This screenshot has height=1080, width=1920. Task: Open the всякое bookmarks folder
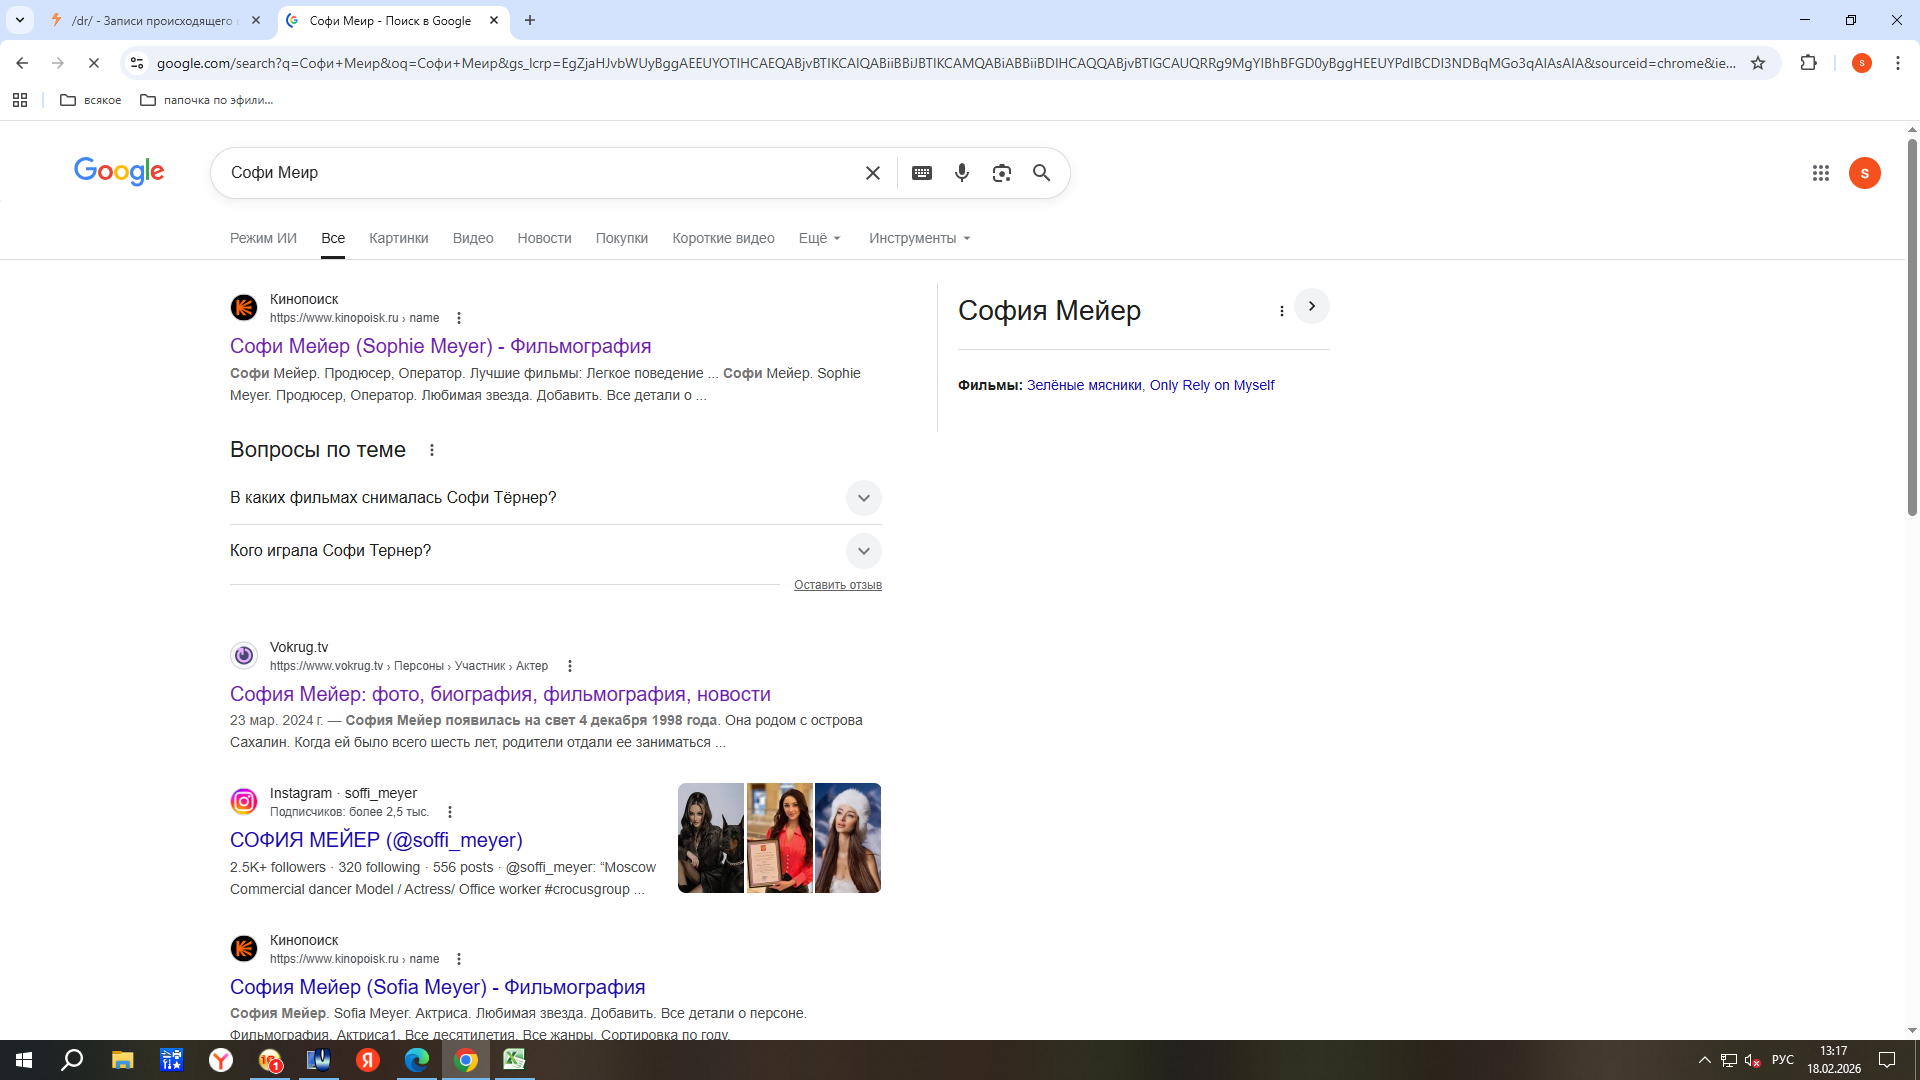(x=91, y=100)
